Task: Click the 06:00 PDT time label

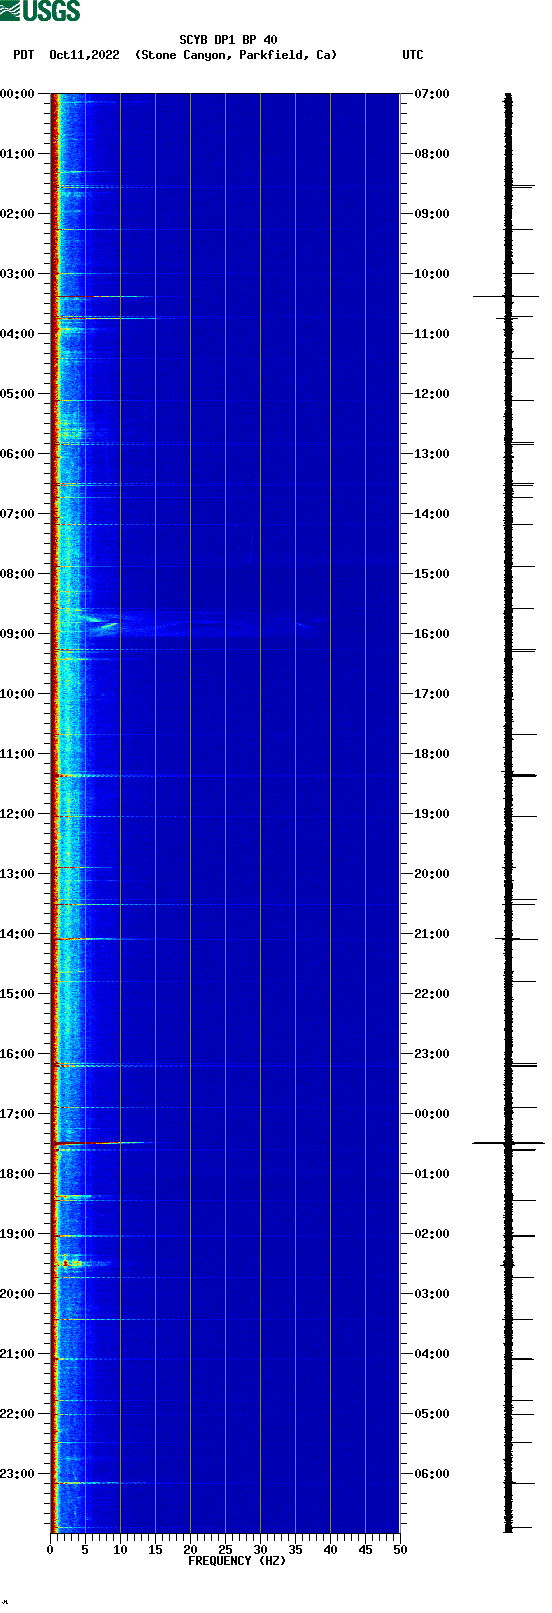Action: (18, 454)
